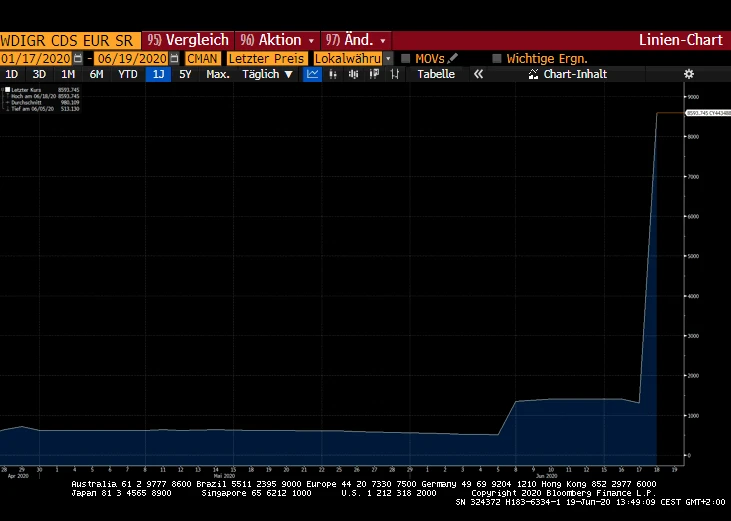This screenshot has height=521, width=731.
Task: Click the Tabelle button
Action: point(436,74)
